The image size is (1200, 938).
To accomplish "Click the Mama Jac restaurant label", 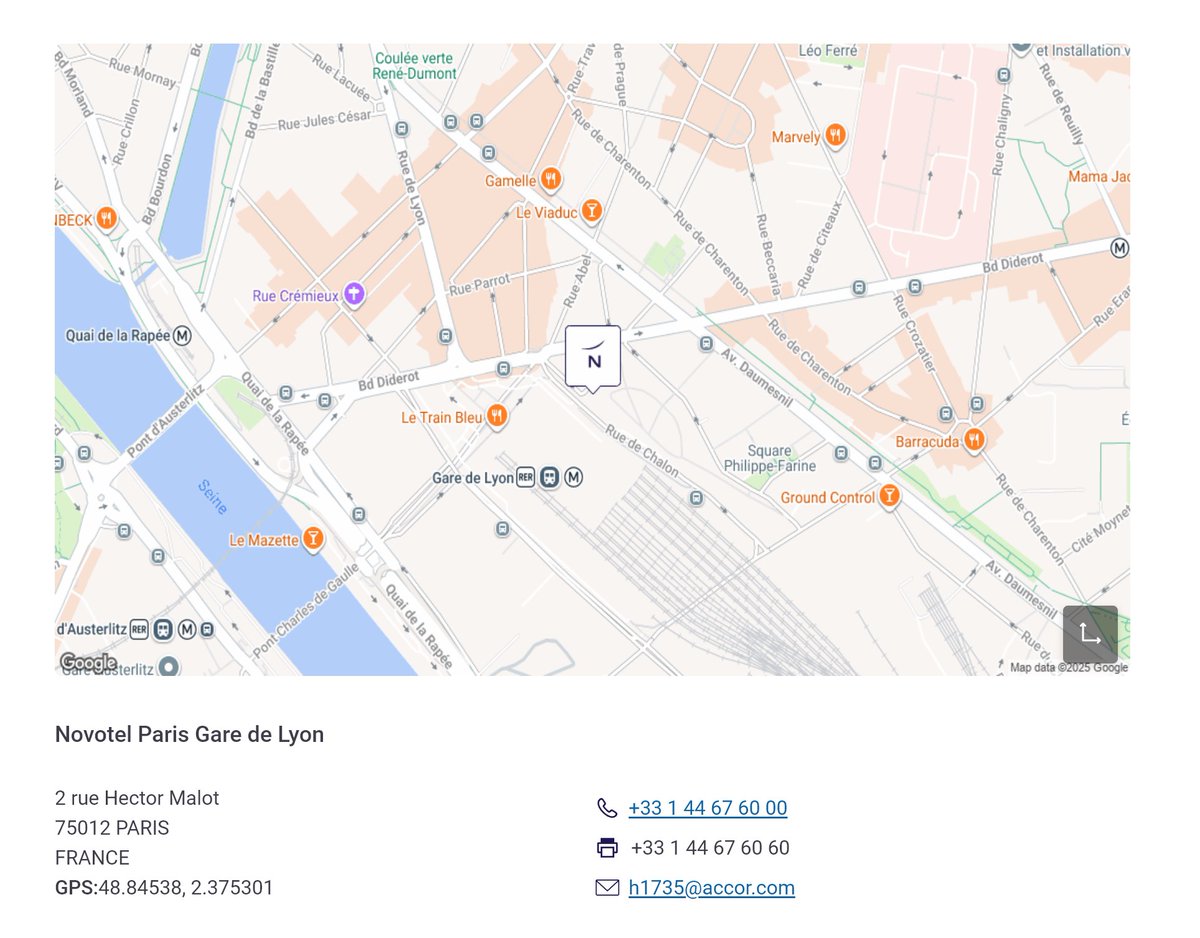I will [x=1099, y=177].
